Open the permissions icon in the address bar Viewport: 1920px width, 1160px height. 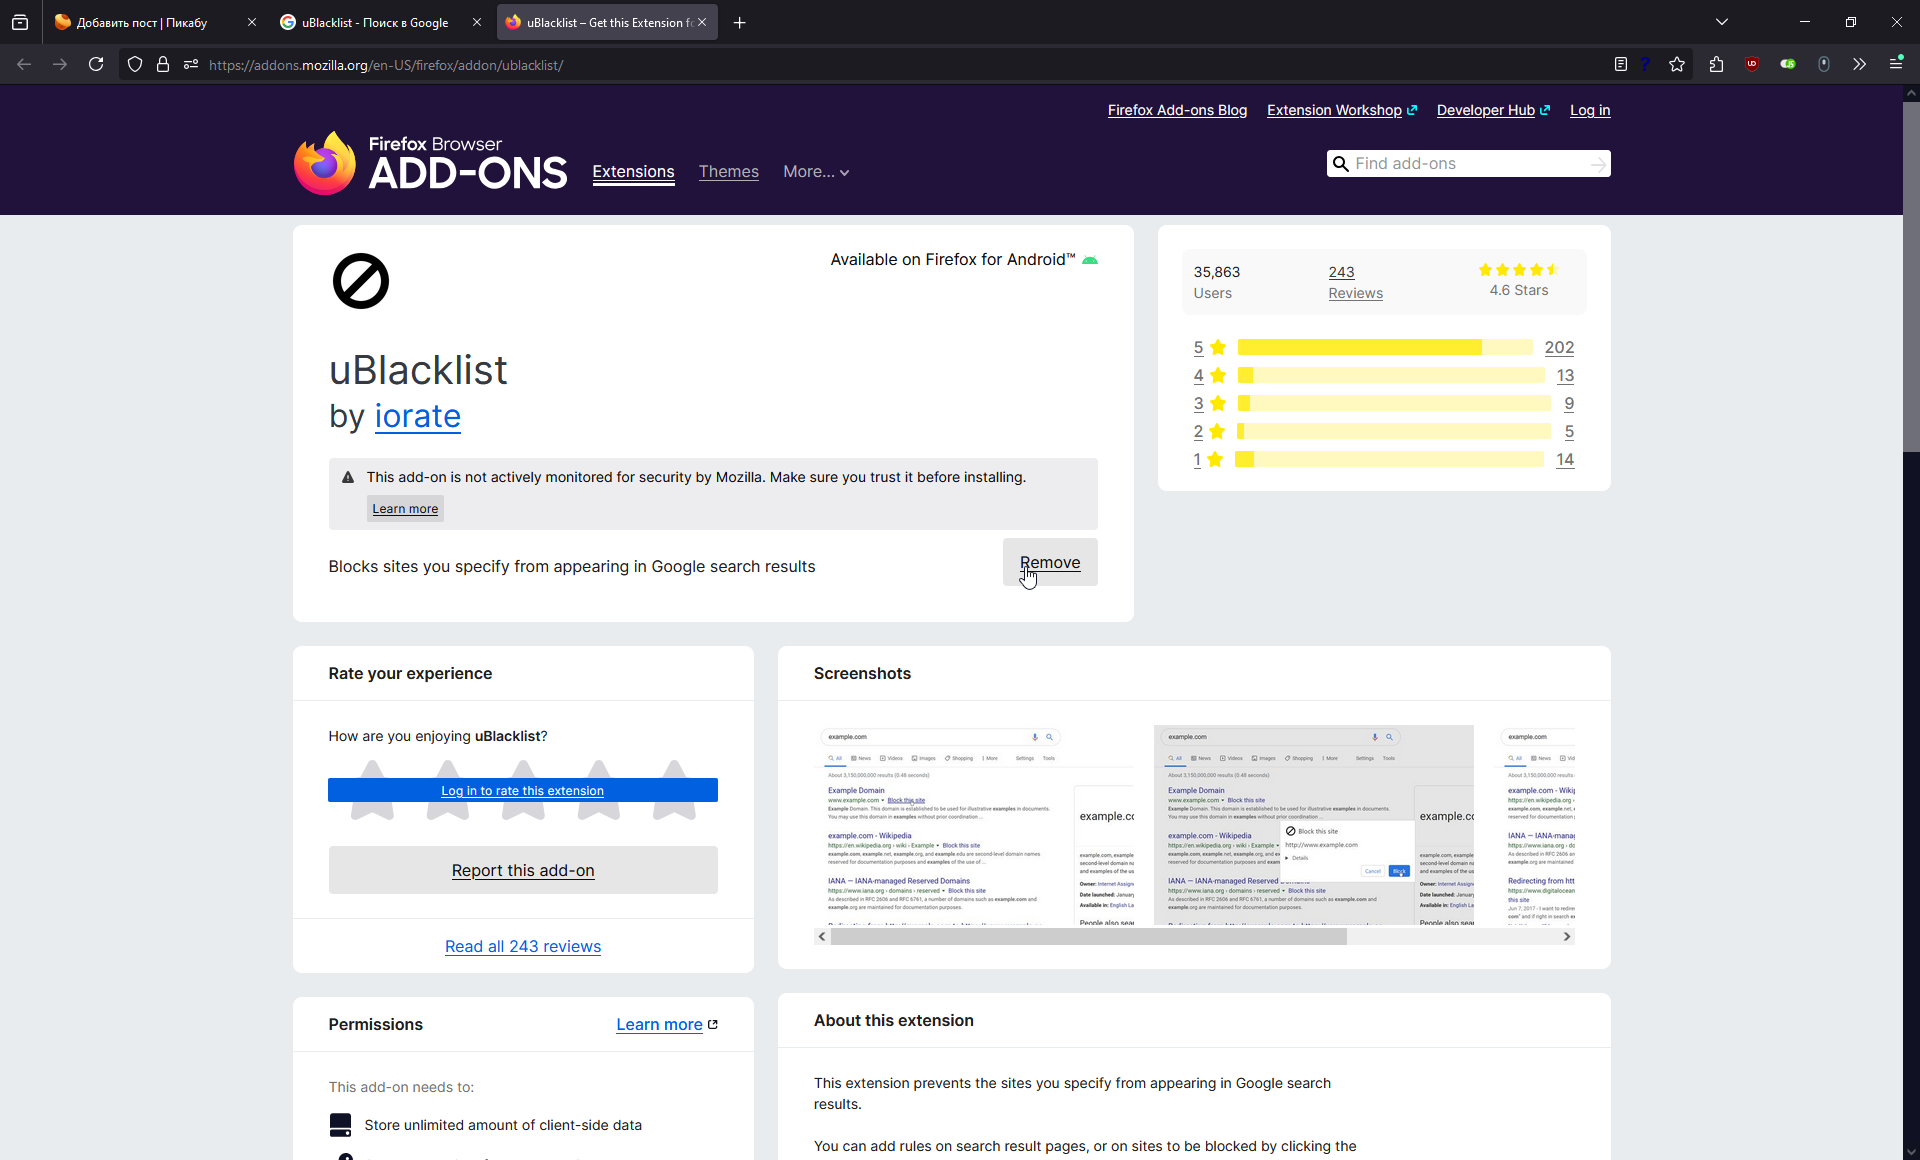pos(191,64)
